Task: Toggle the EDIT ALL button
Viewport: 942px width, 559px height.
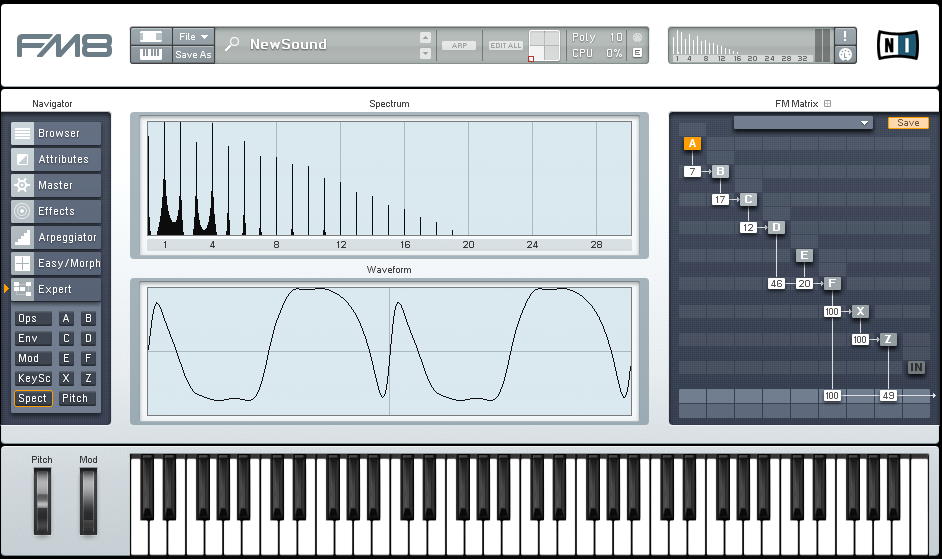Action: (x=505, y=45)
